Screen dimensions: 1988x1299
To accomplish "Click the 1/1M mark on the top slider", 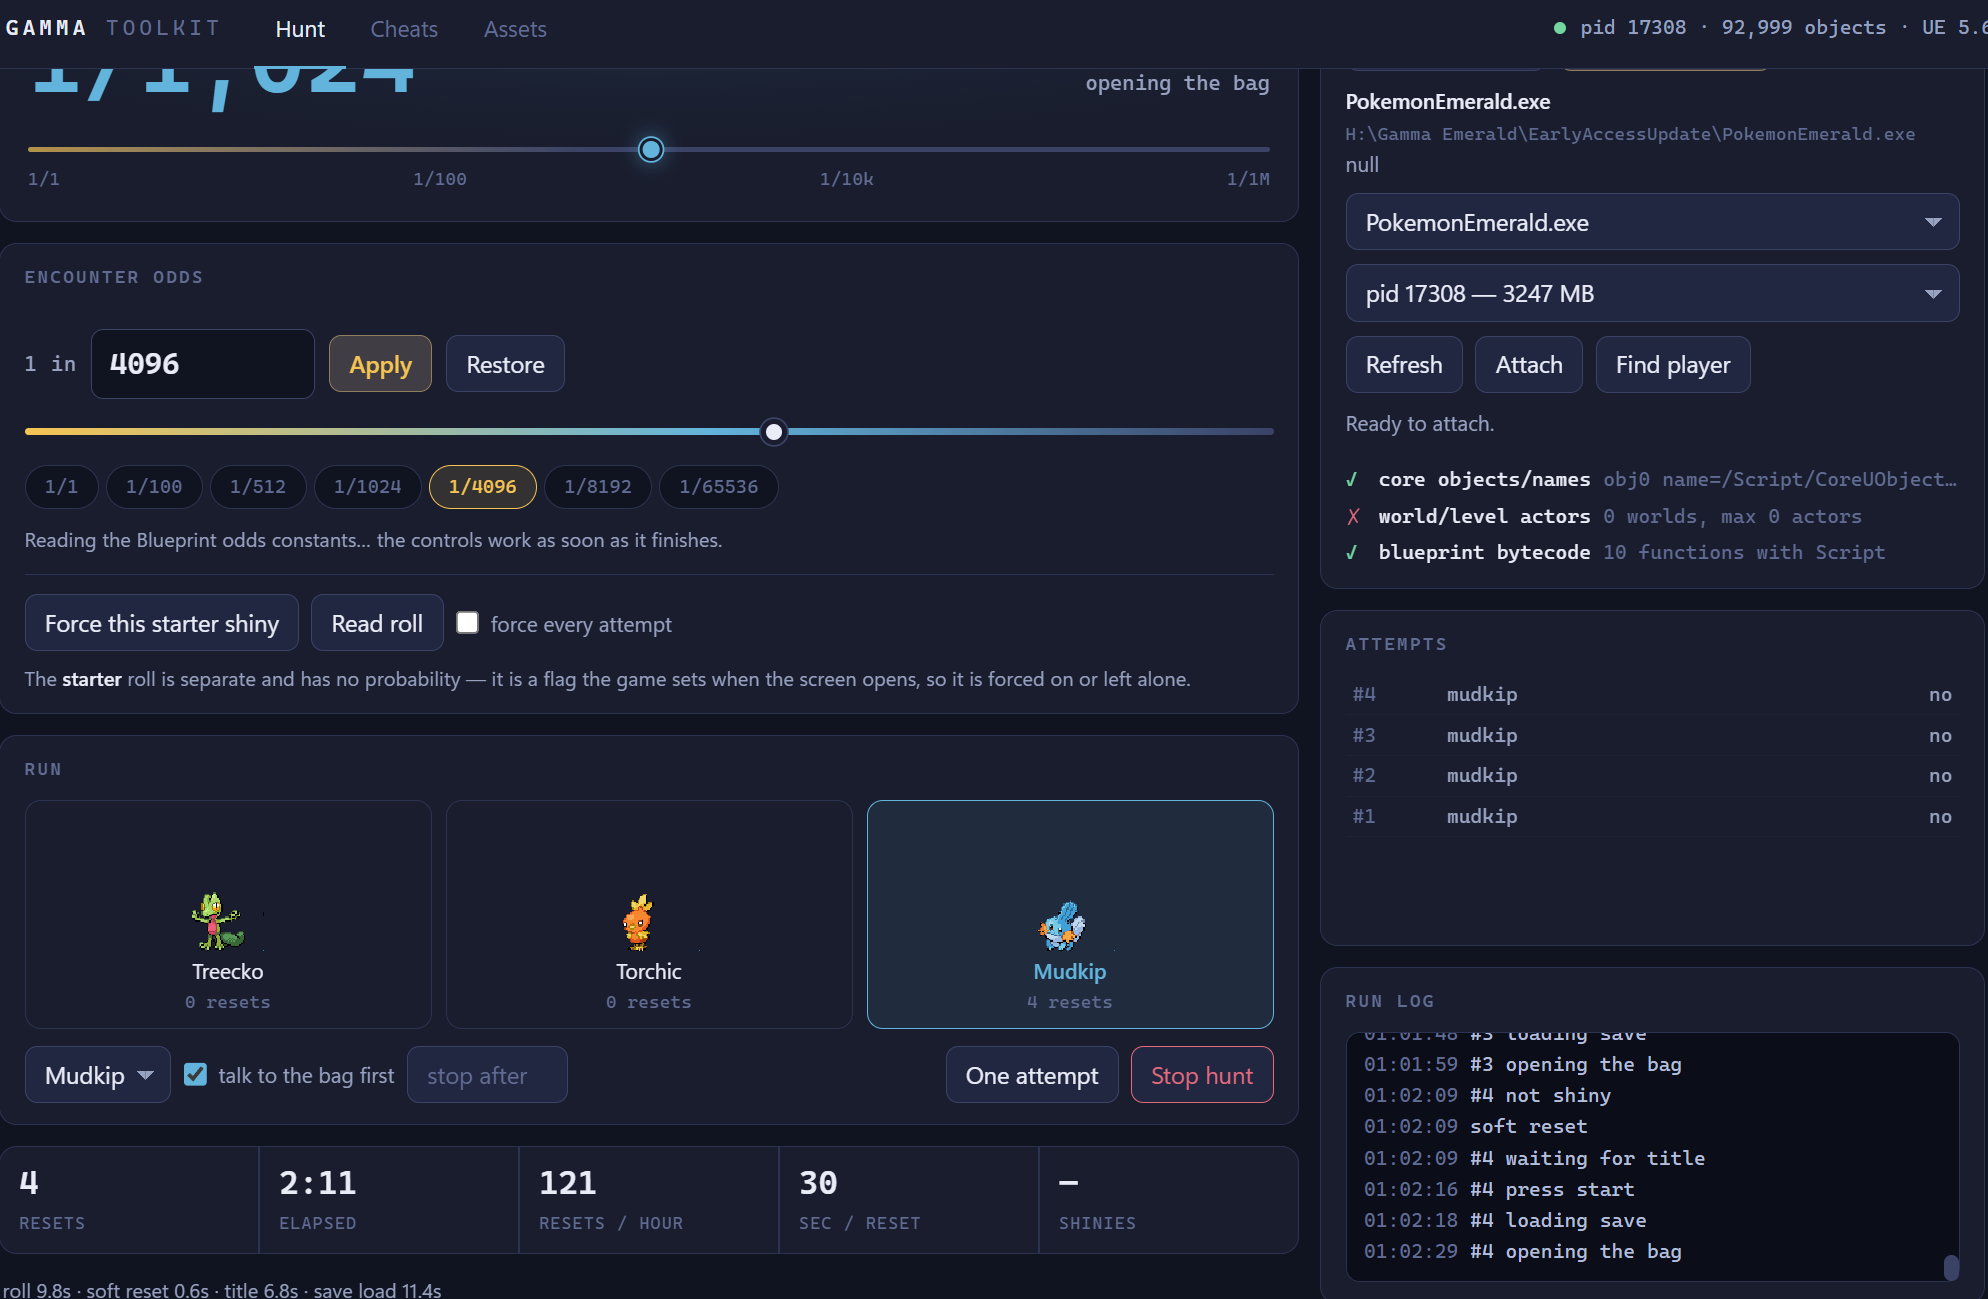I will click(x=1248, y=179).
